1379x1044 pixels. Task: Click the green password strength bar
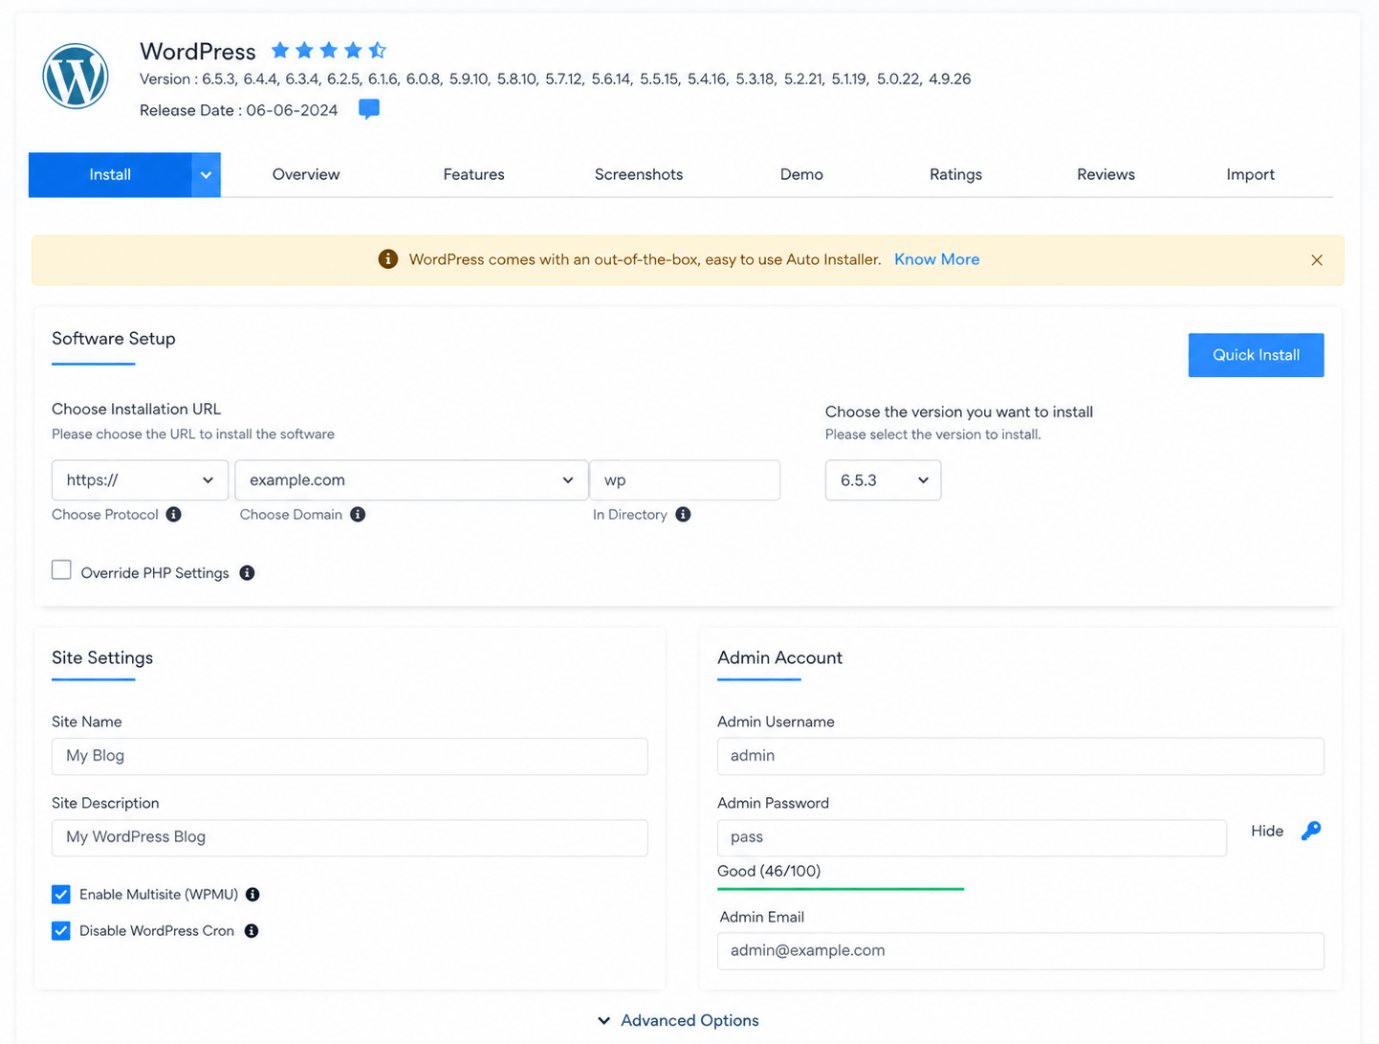tap(841, 888)
